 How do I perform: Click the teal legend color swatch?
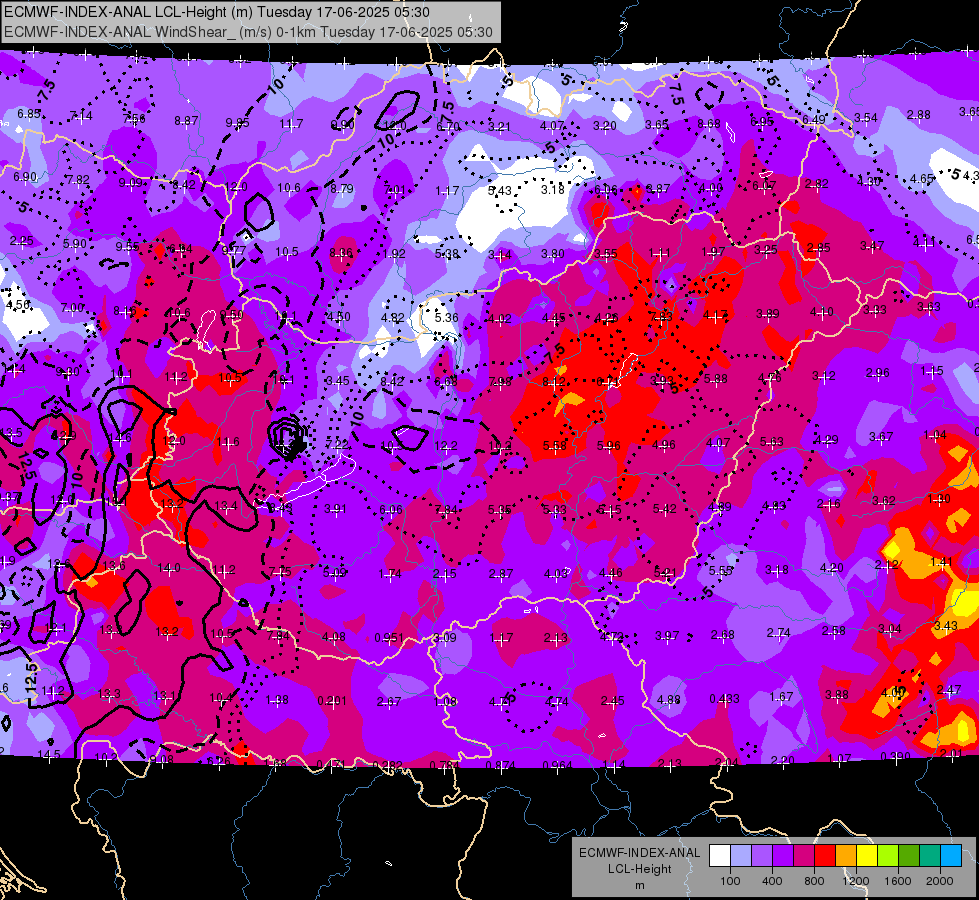pos(930,855)
